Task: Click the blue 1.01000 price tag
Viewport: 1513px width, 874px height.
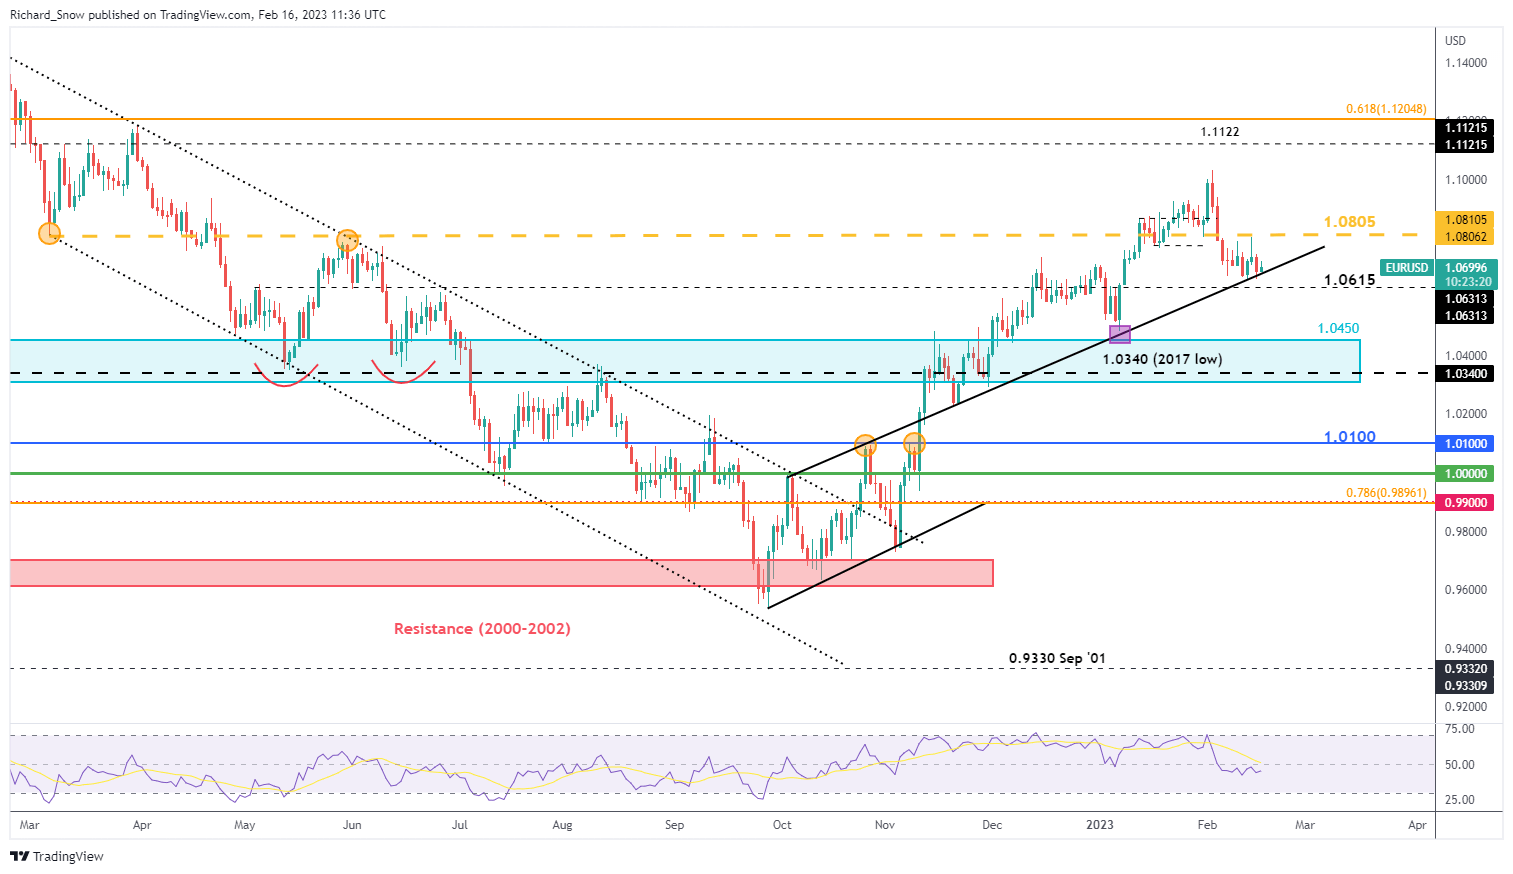Action: click(x=1465, y=443)
